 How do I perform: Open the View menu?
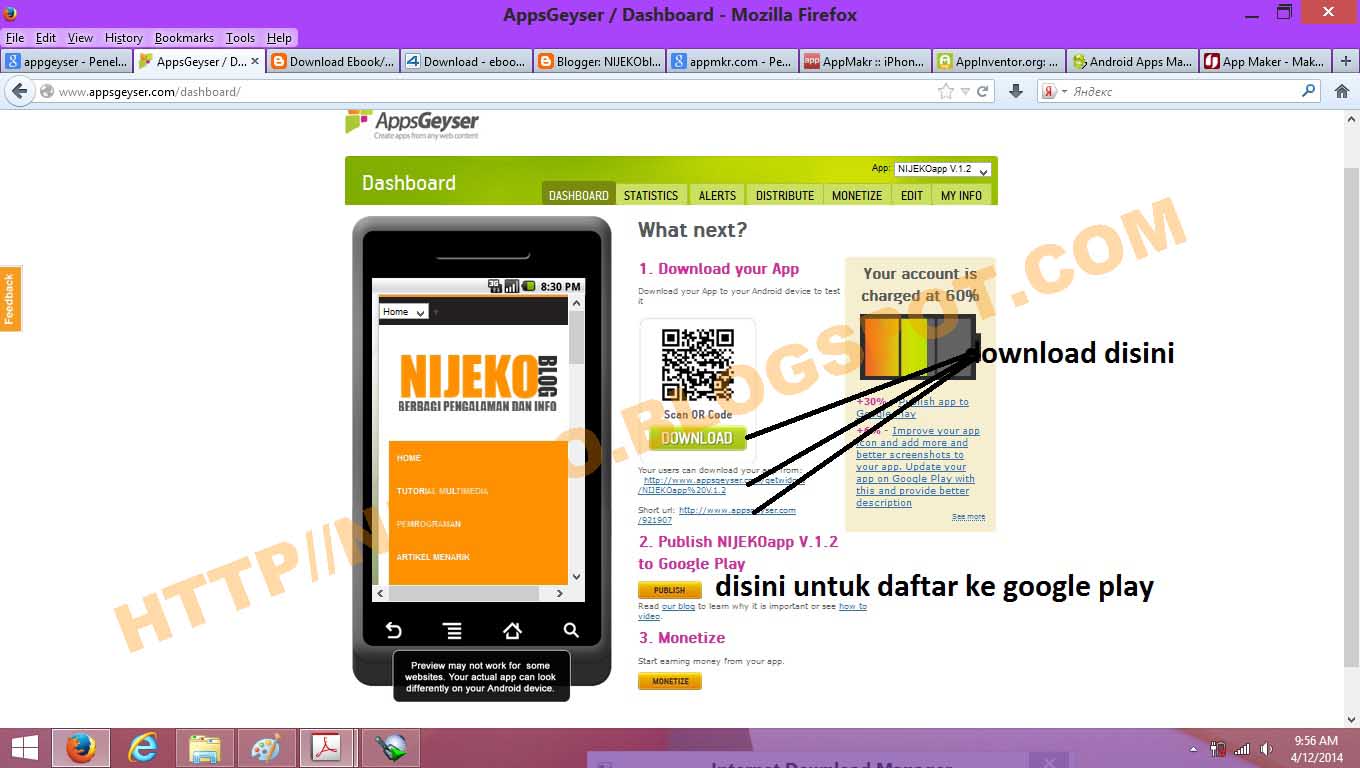point(80,38)
